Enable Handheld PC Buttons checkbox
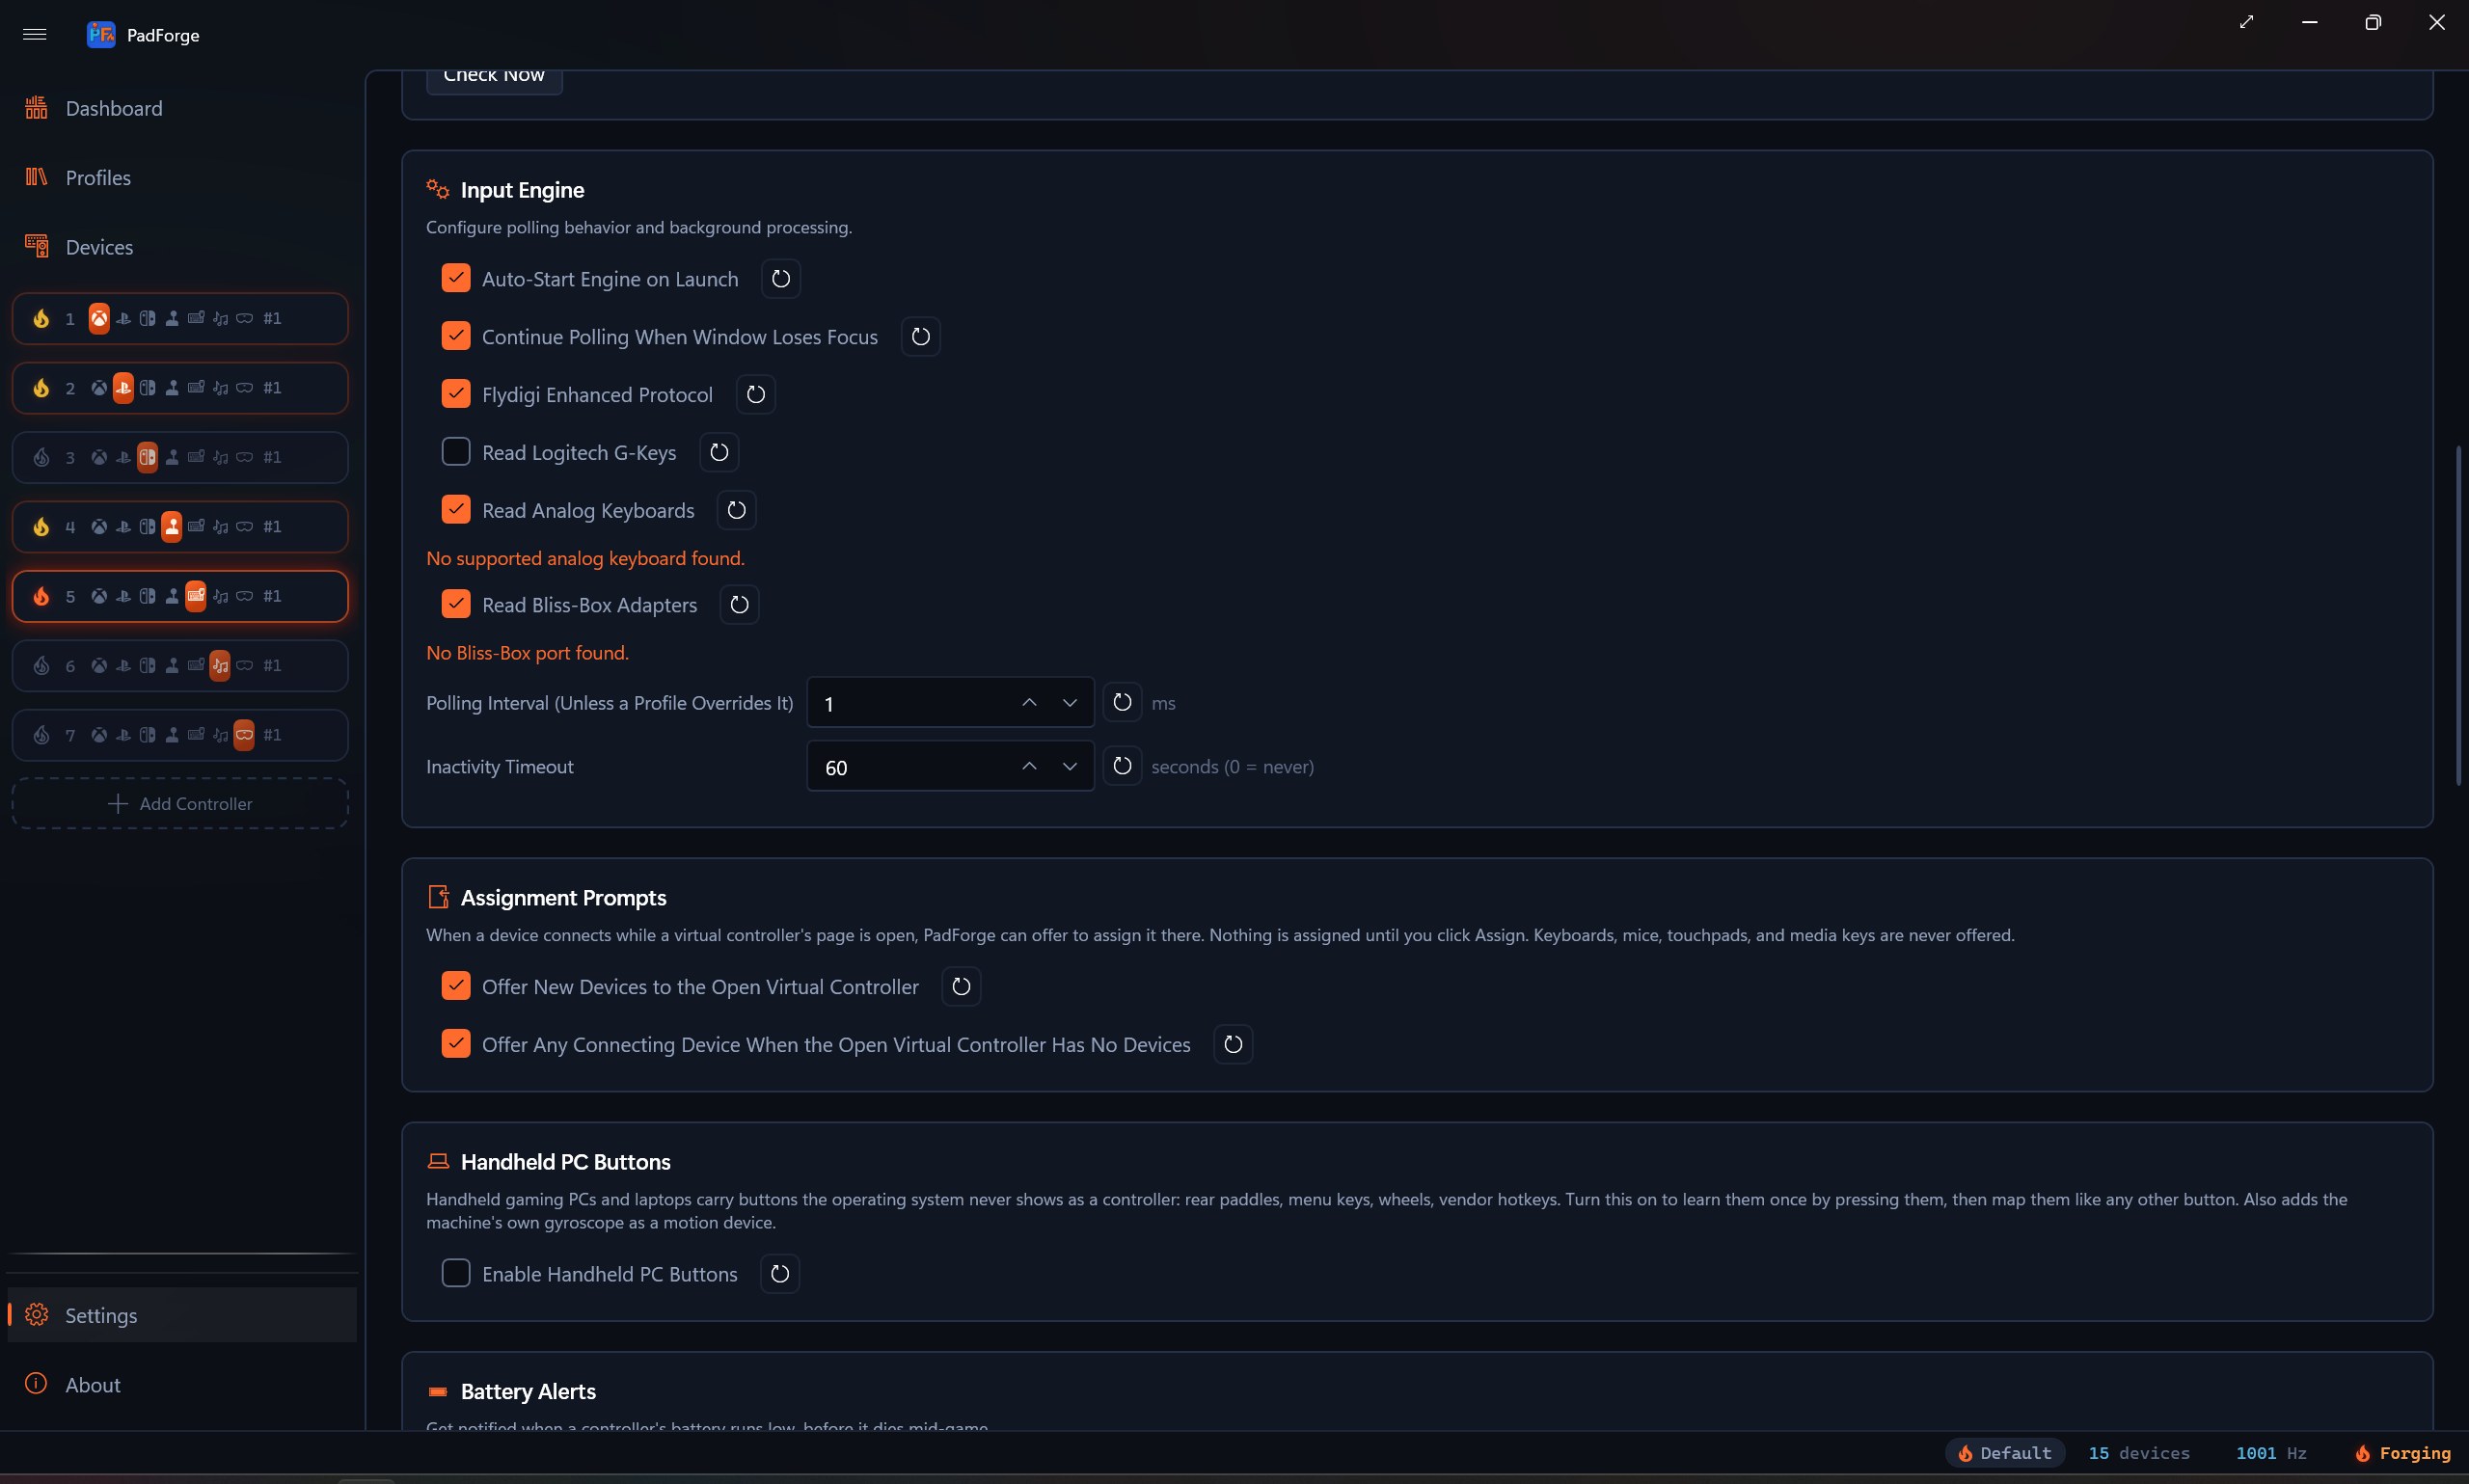The width and height of the screenshot is (2469, 1484). pos(456,1273)
